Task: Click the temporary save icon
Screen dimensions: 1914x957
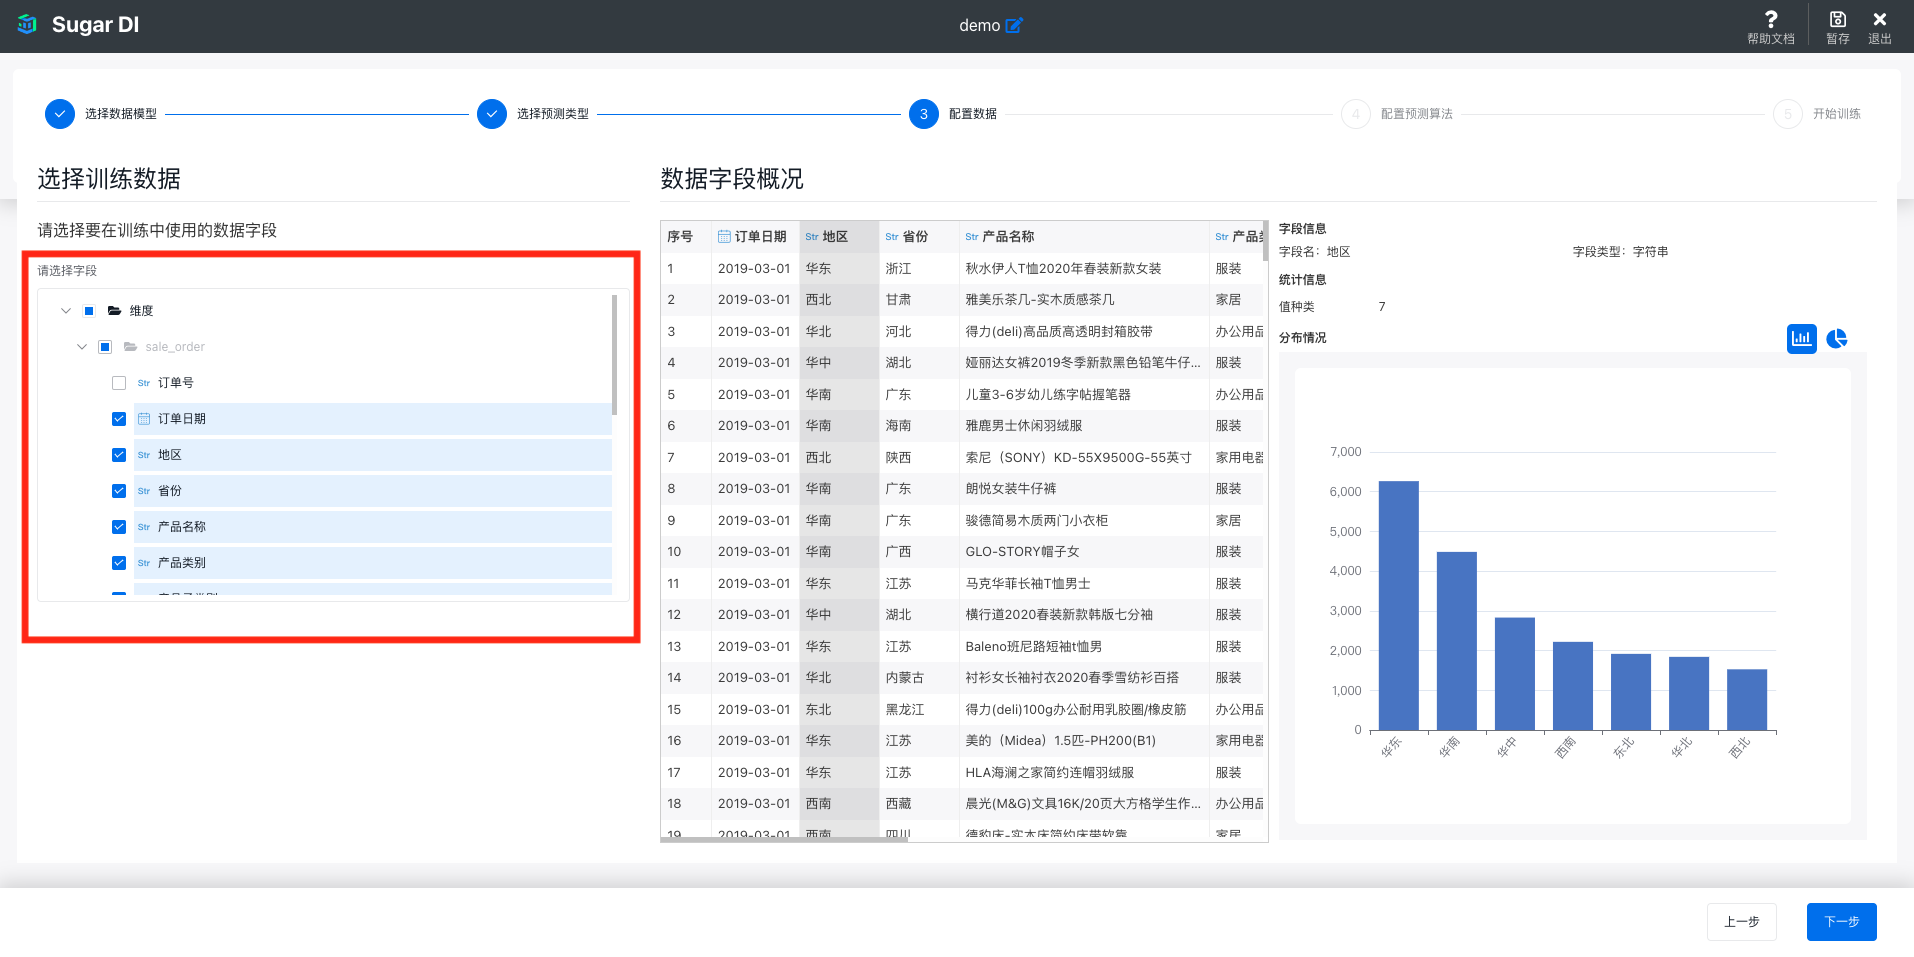Action: point(1838,19)
